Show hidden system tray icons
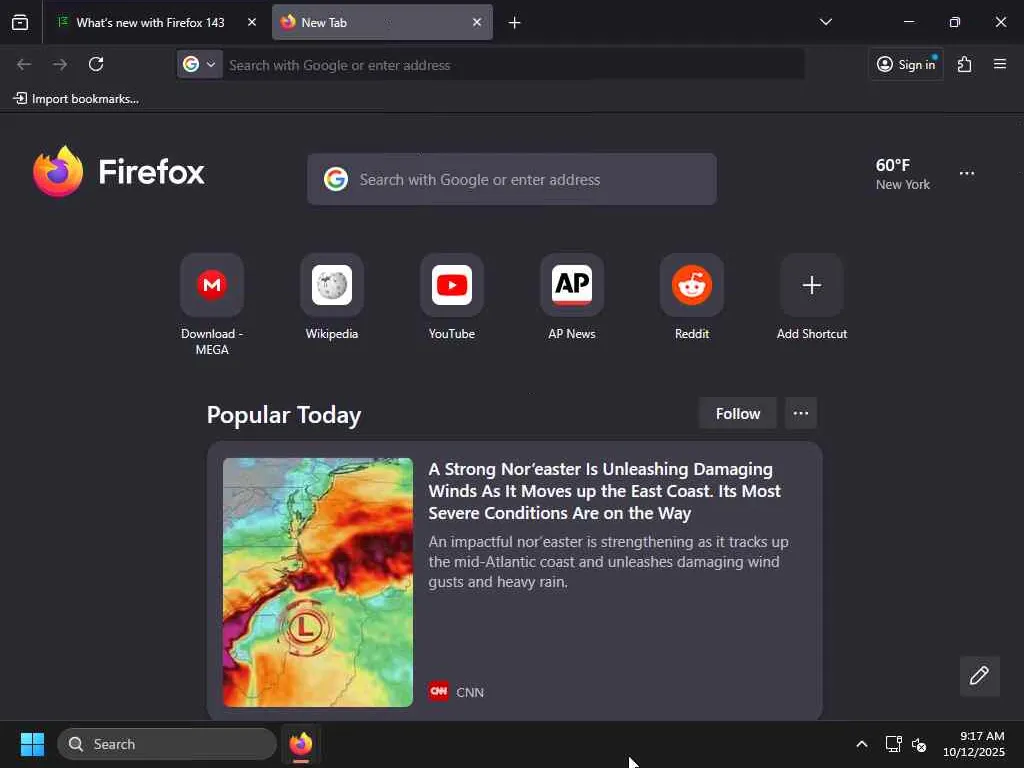The width and height of the screenshot is (1024, 768). coord(862,744)
